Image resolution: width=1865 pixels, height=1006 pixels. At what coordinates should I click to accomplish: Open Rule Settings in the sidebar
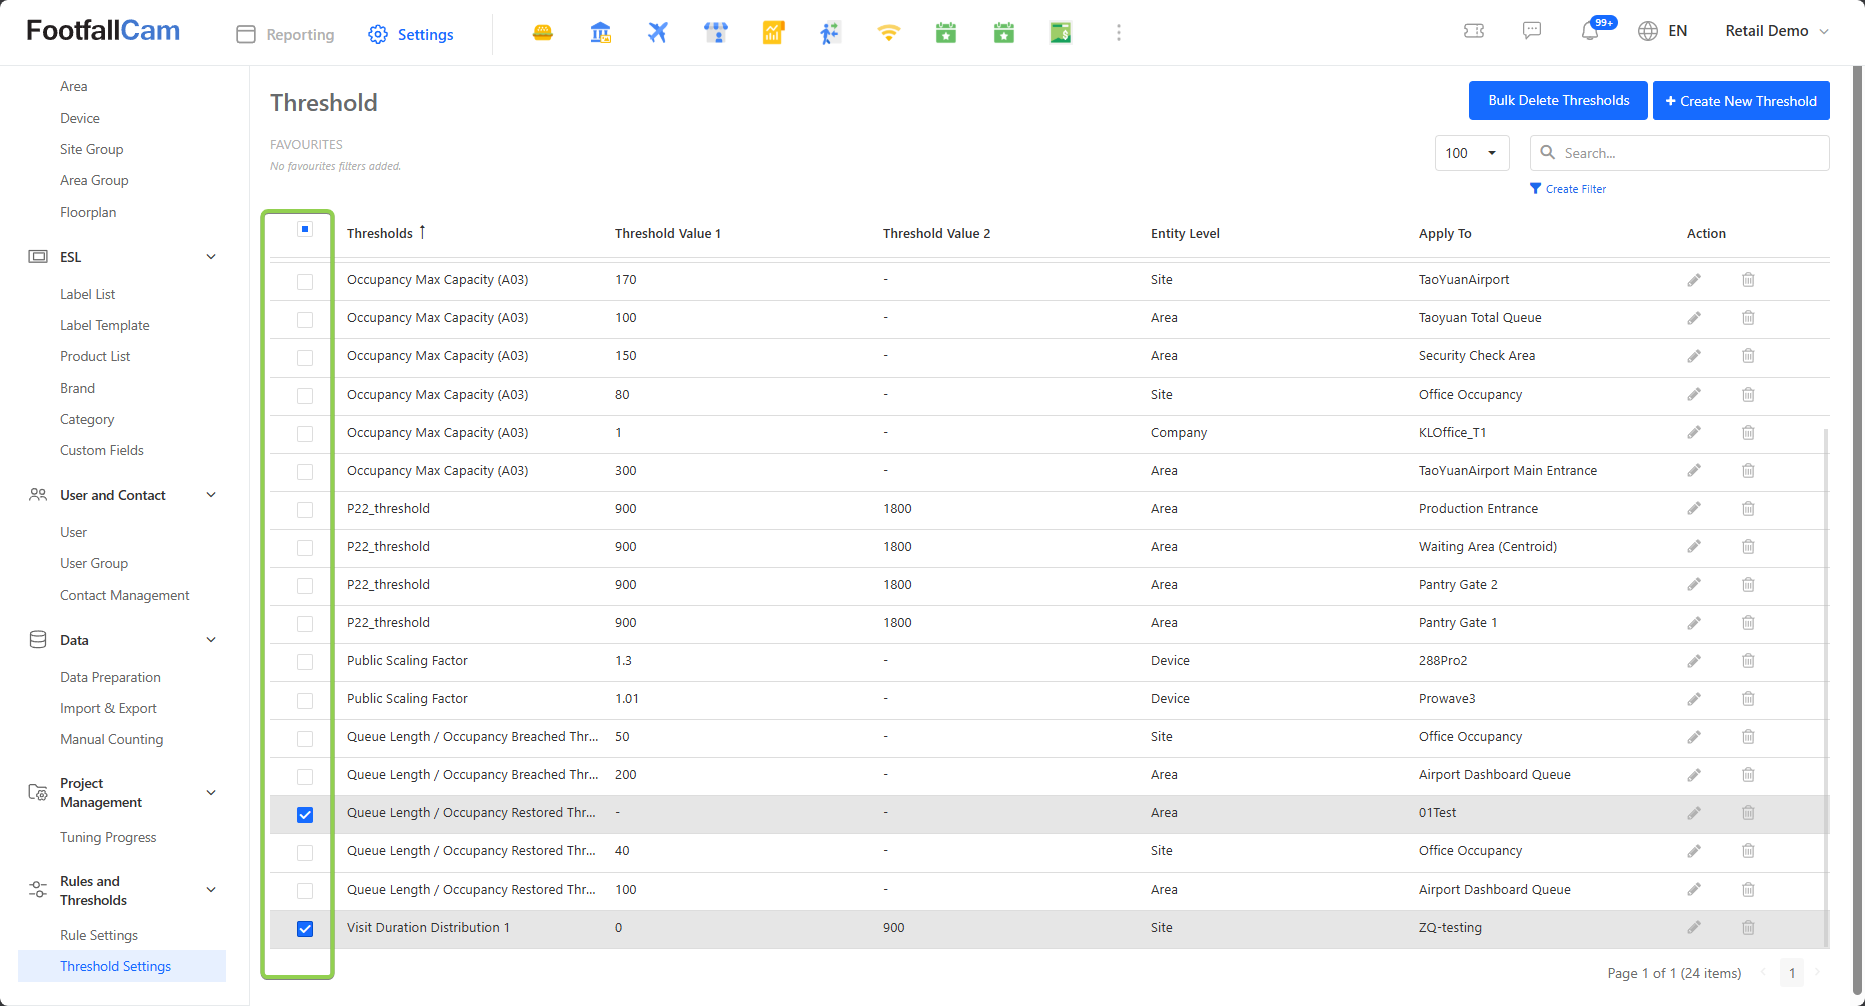[99, 935]
